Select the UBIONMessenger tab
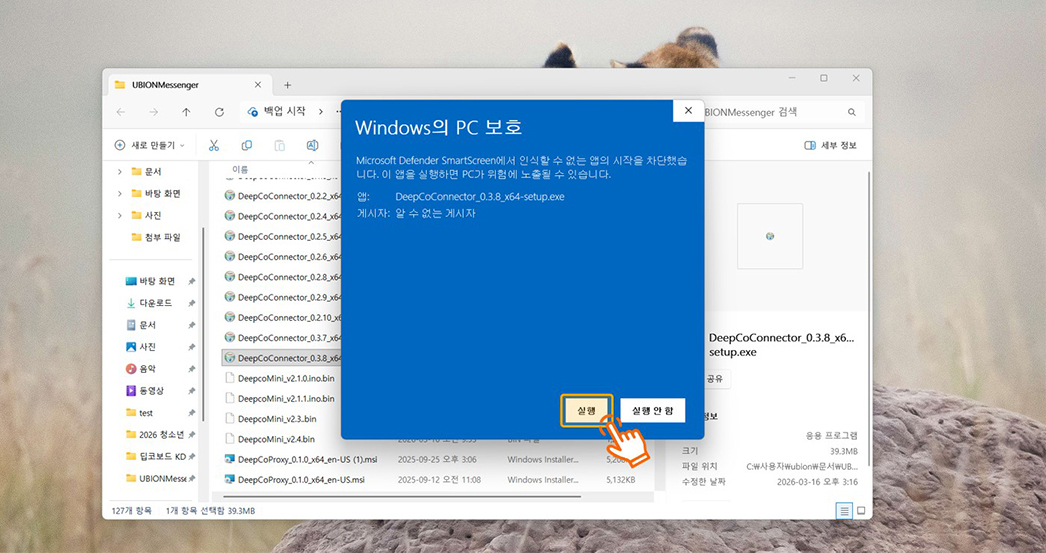Viewport: 1046px width, 553px height. click(x=190, y=85)
